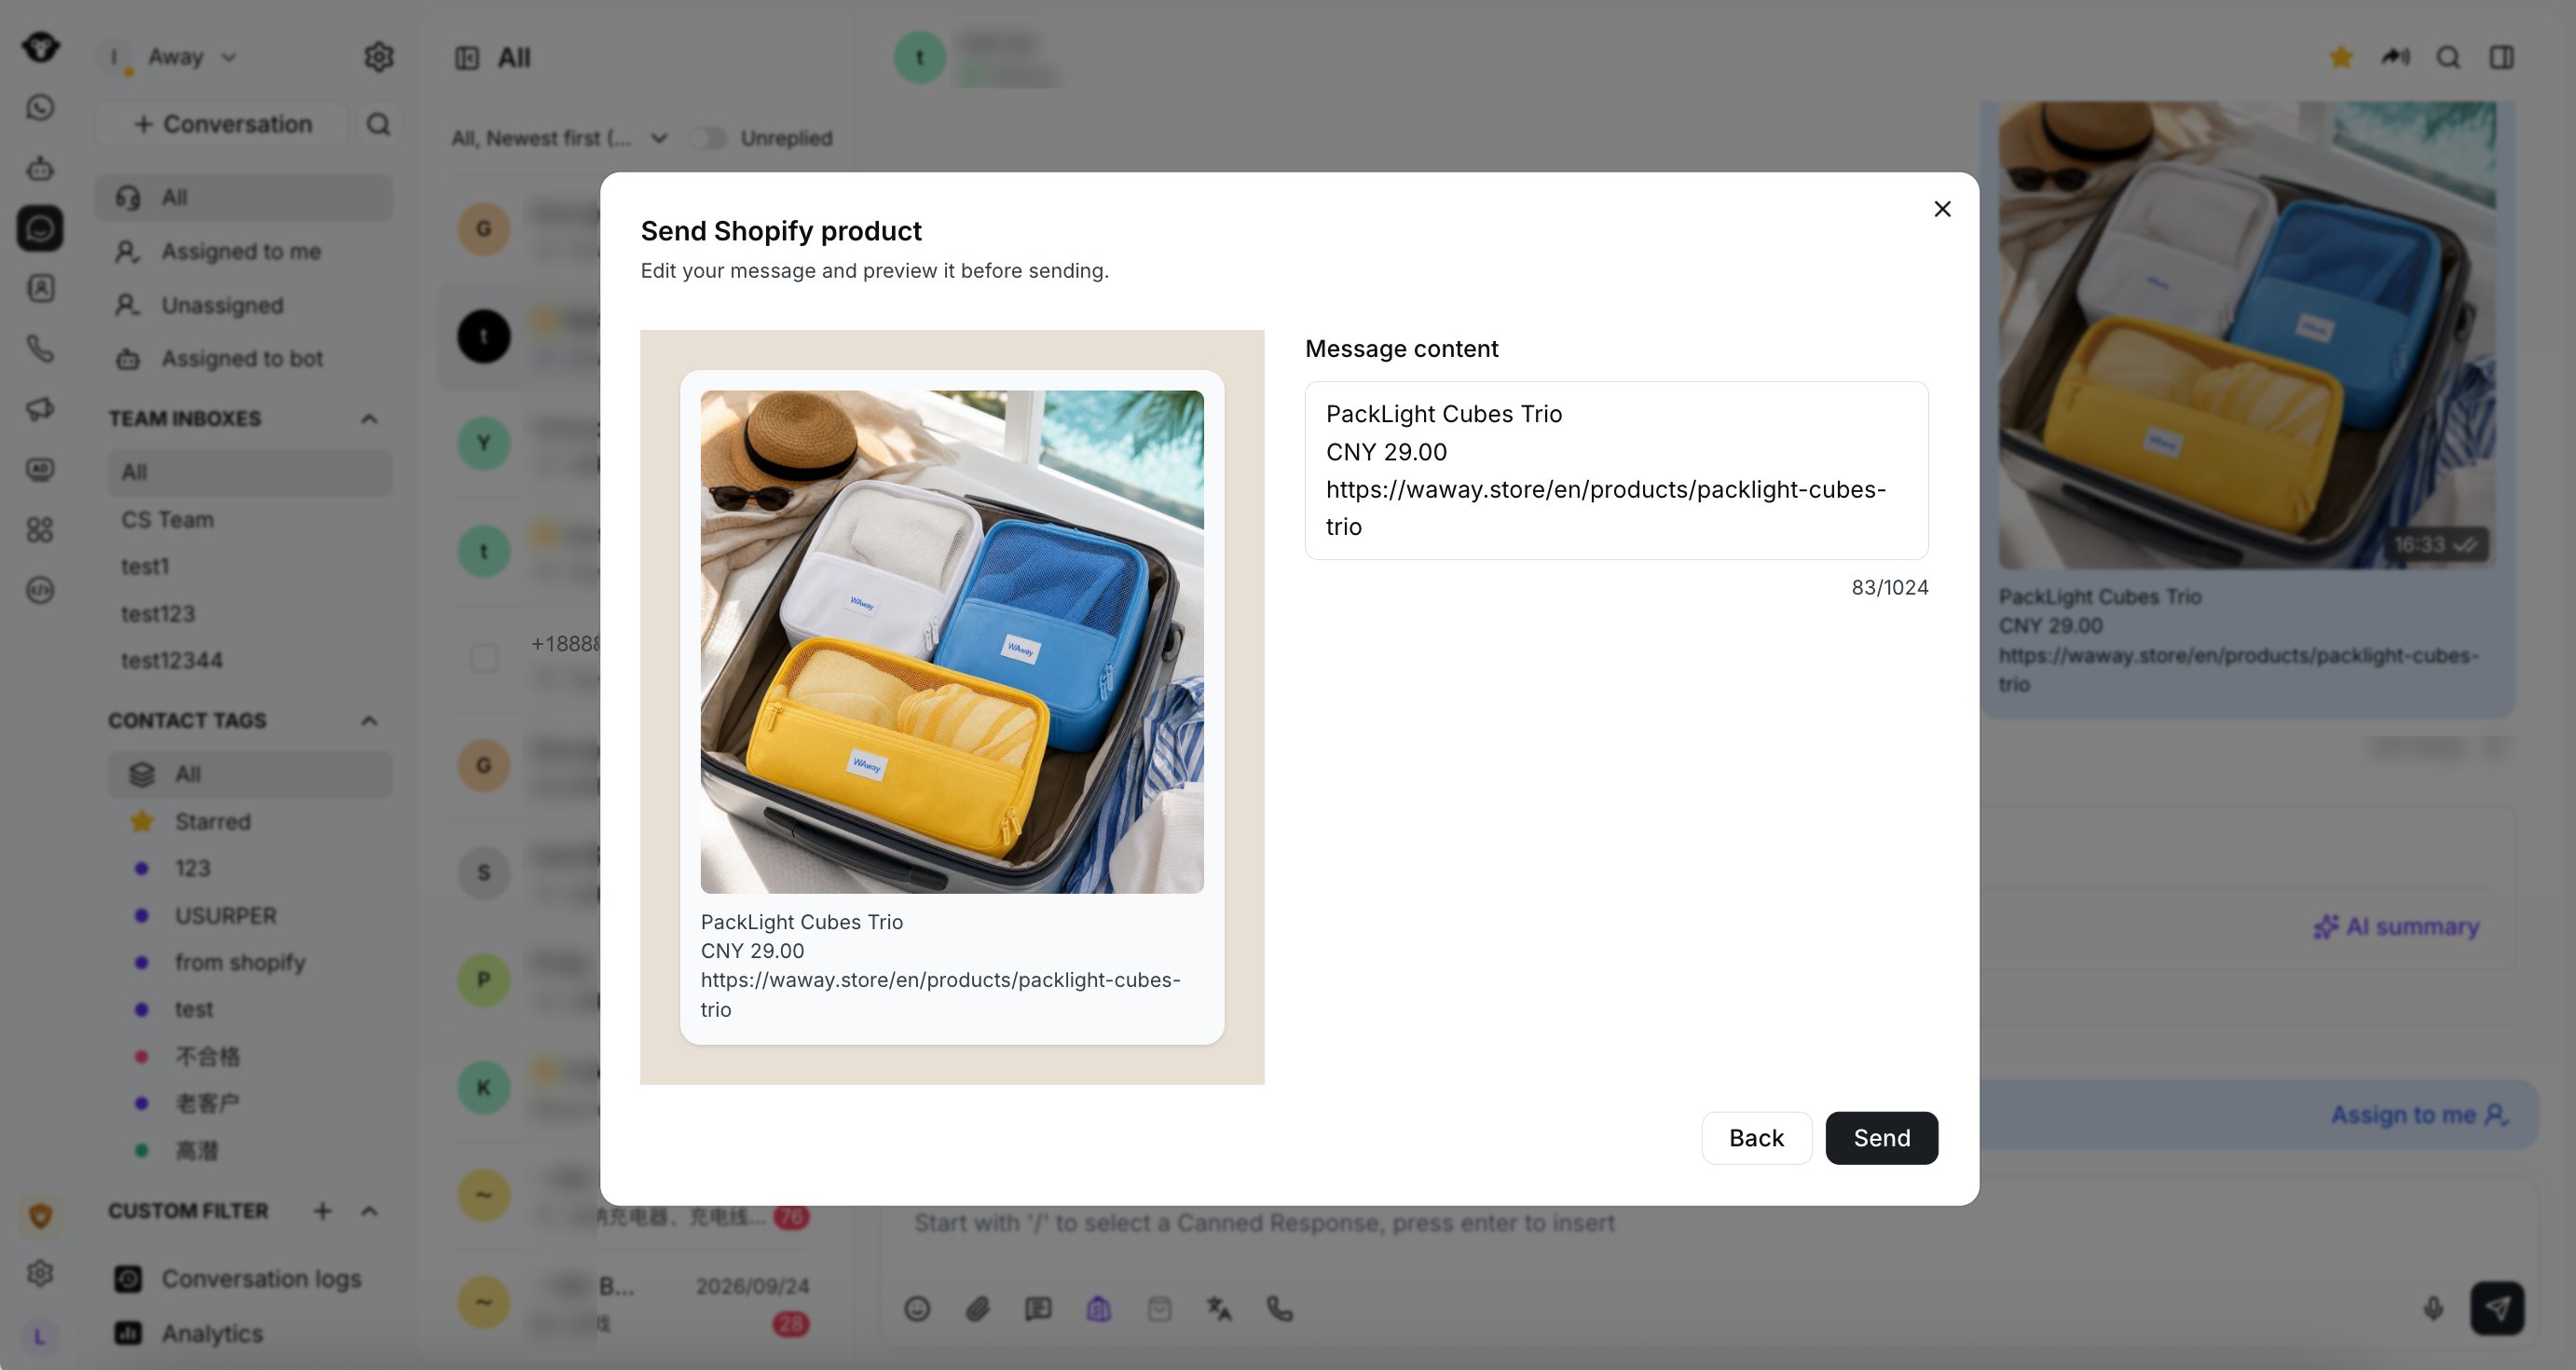Open the contacts icon in left rail
The height and width of the screenshot is (1370, 2576).
pos(40,289)
